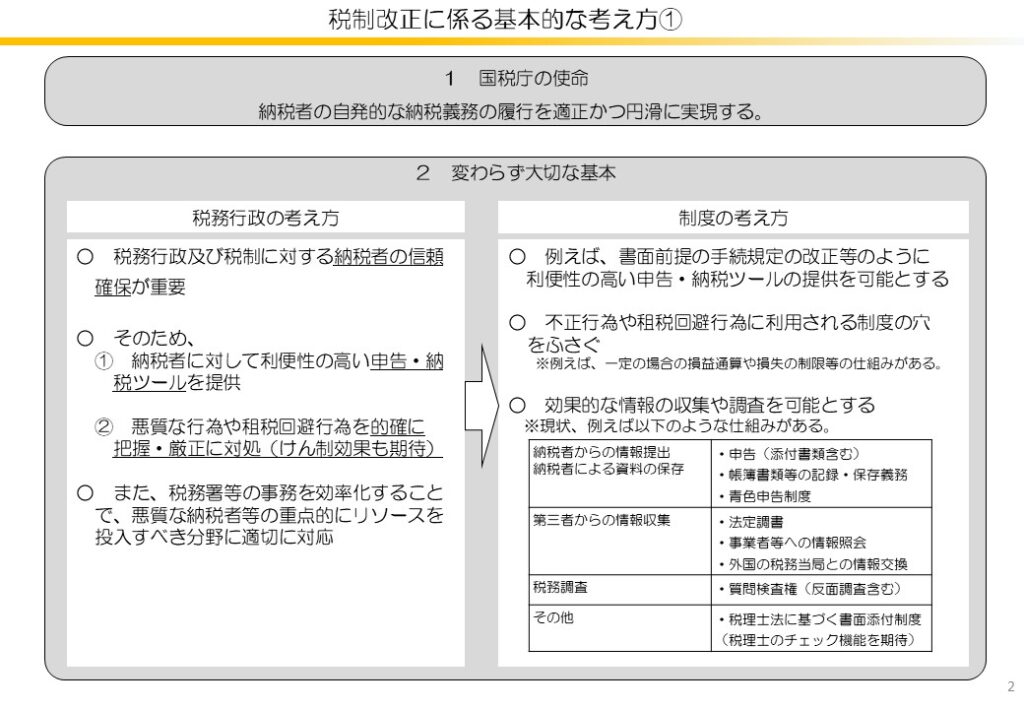Click the bullet text about 書面前提の手続規定の改正
The height and width of the screenshot is (709, 1024).
[x=728, y=267]
